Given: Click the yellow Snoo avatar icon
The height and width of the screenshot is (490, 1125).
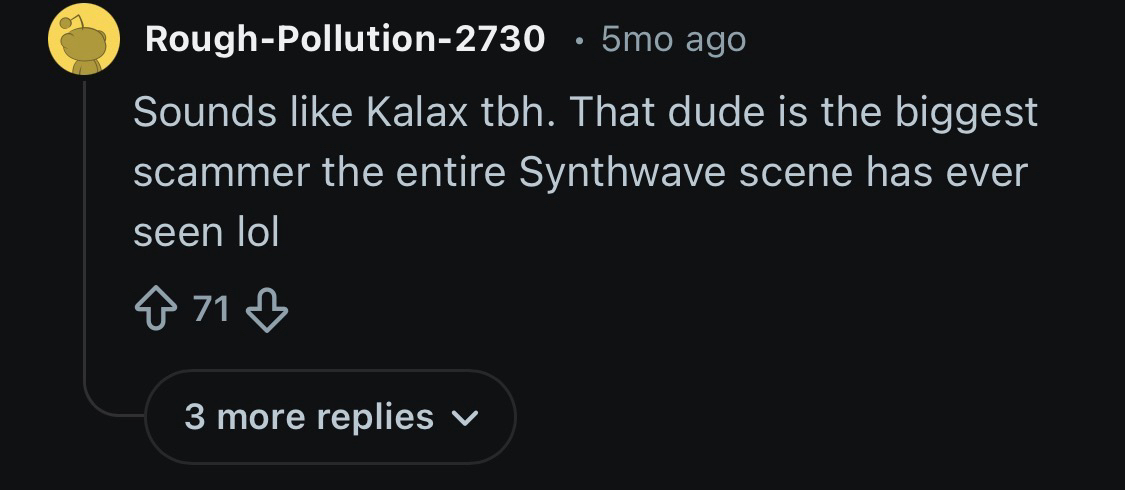Looking at the screenshot, I should [x=85, y=39].
